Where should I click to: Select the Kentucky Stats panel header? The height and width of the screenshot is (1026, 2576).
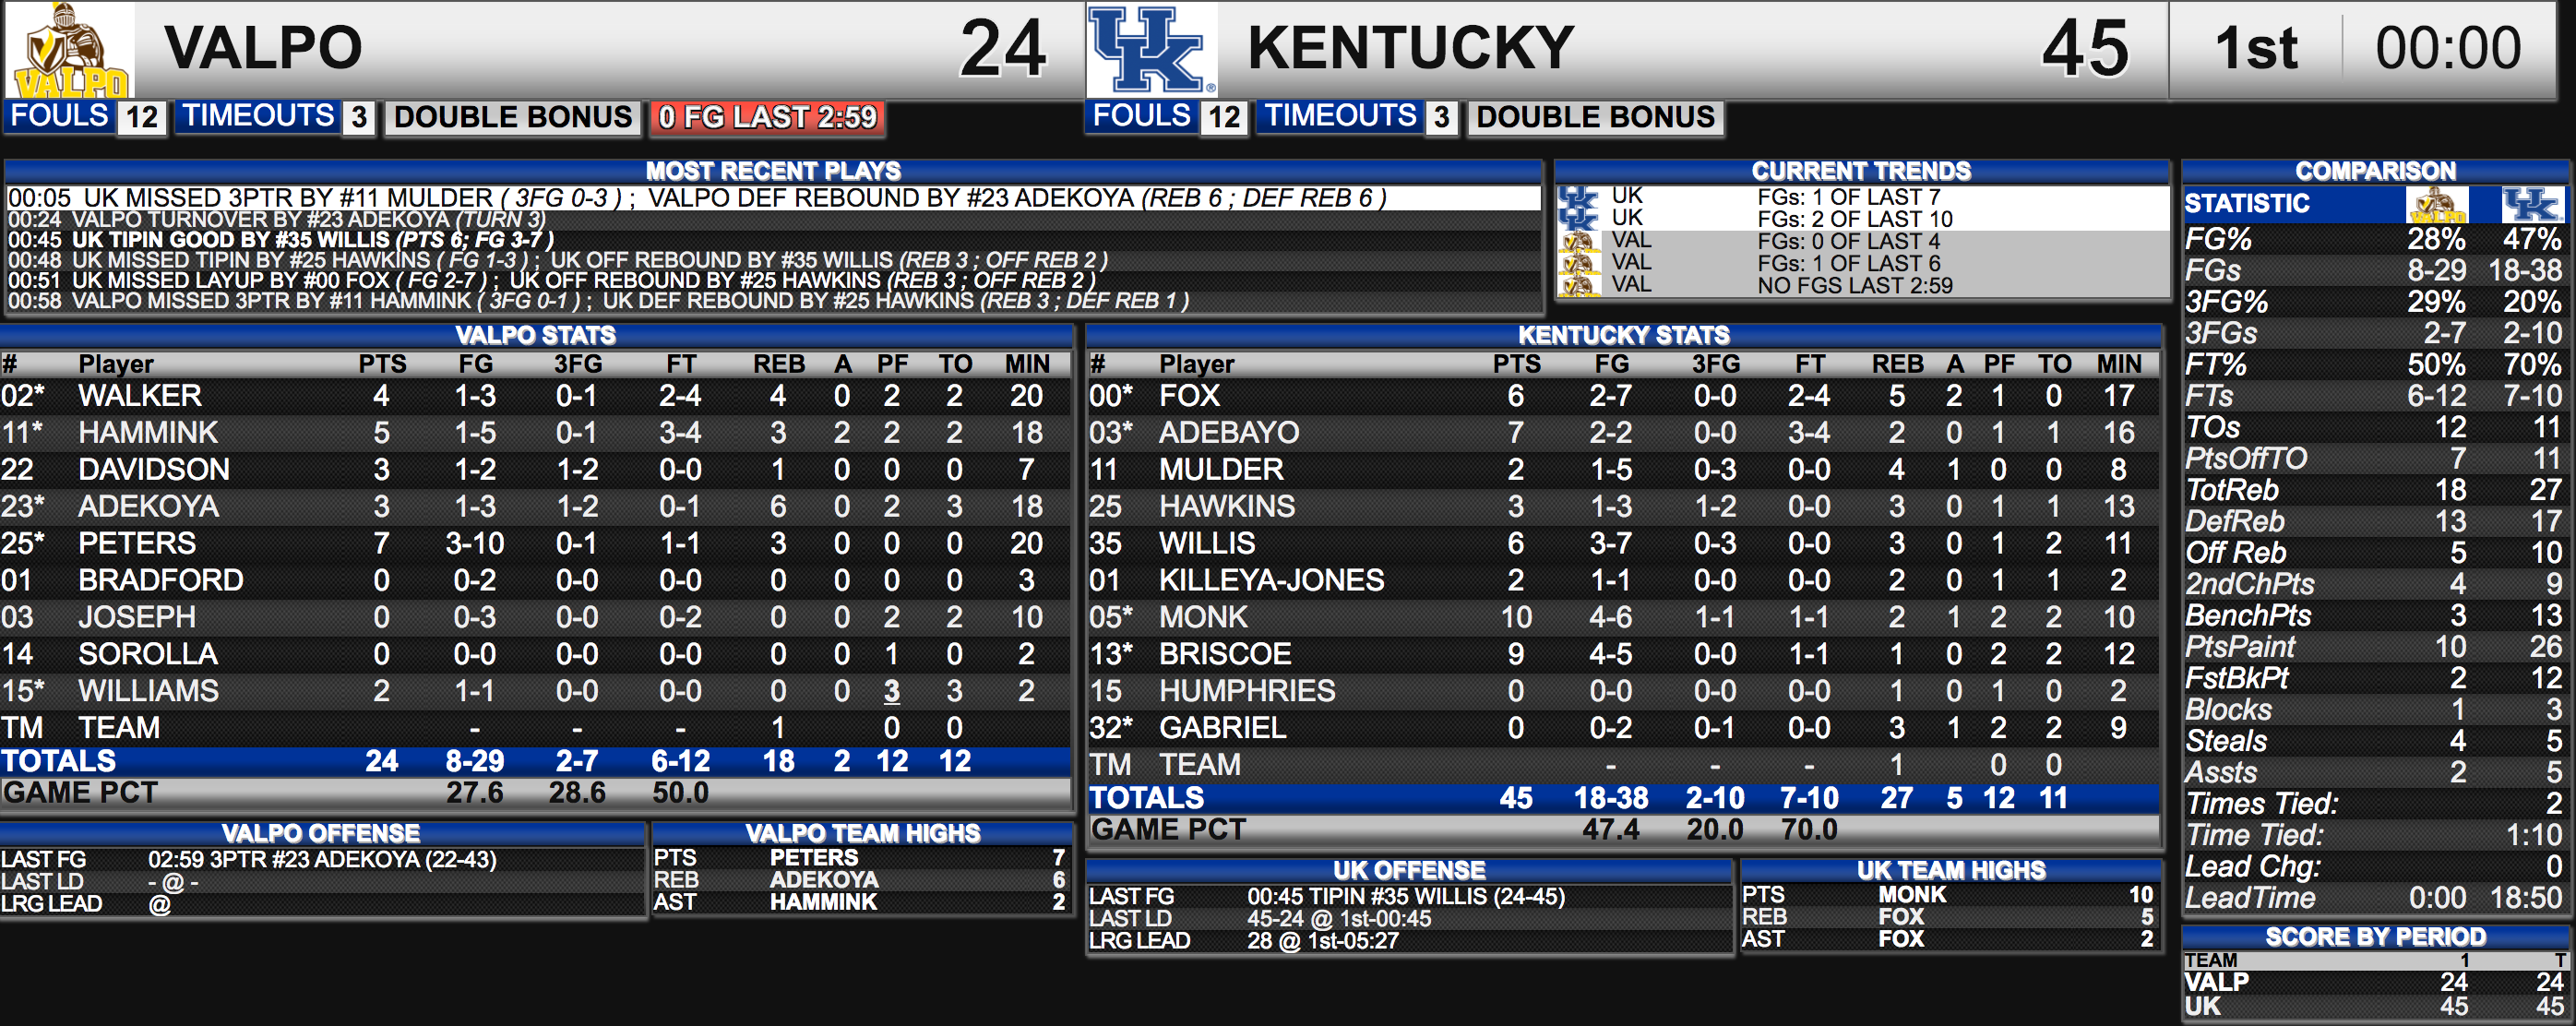pyautogui.click(x=1623, y=335)
